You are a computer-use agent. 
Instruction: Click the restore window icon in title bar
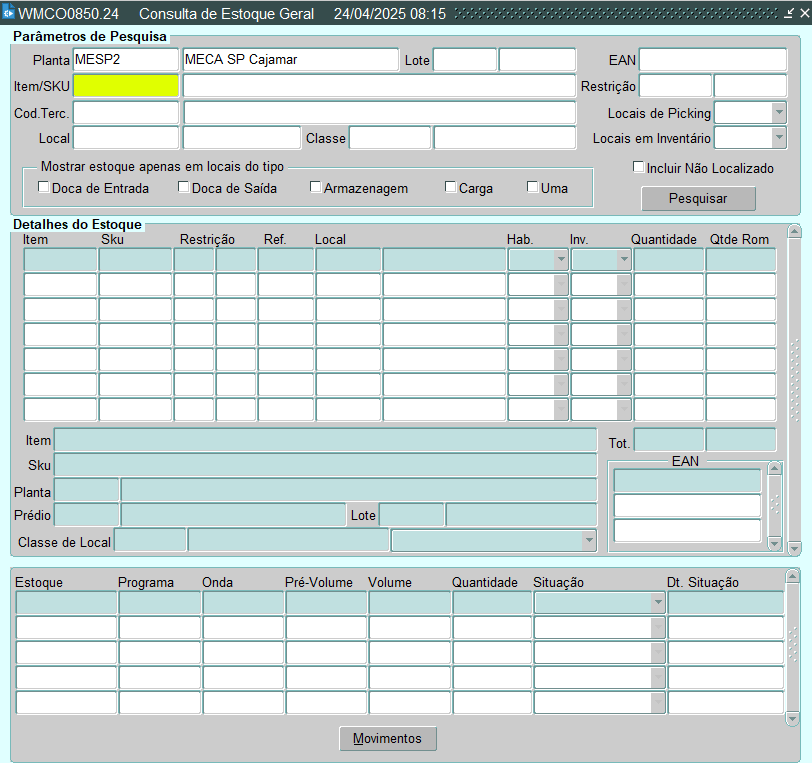(789, 14)
